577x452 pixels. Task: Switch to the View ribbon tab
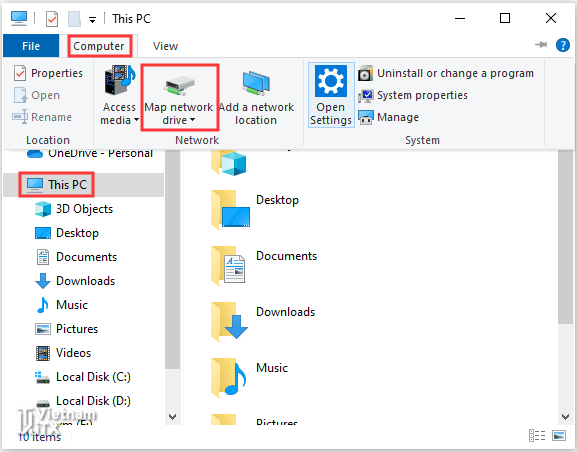166,46
